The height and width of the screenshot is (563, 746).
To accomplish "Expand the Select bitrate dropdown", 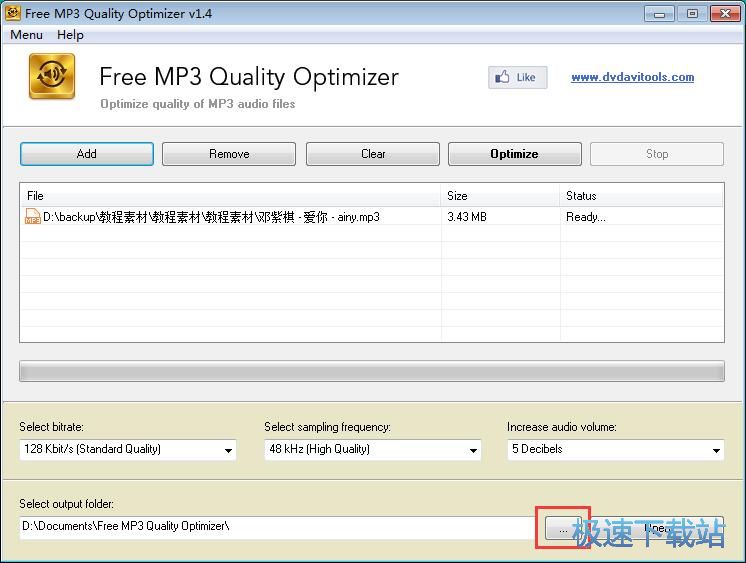I will click(x=127, y=450).
